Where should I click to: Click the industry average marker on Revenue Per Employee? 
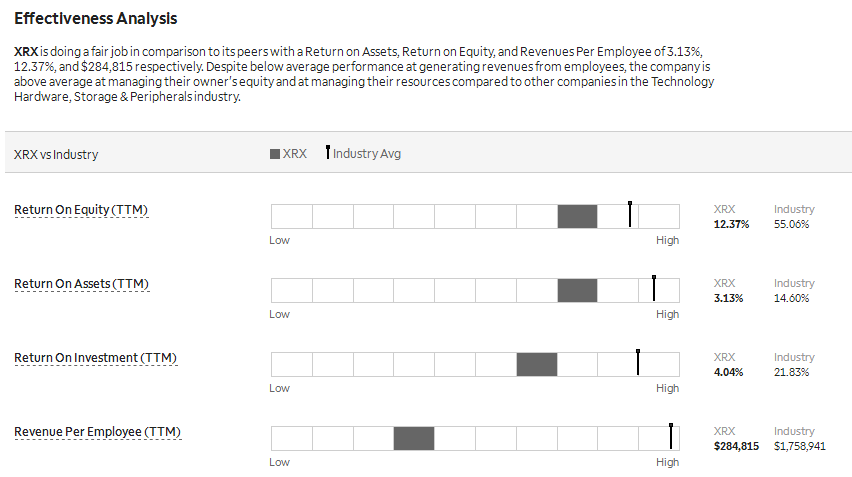tap(671, 436)
